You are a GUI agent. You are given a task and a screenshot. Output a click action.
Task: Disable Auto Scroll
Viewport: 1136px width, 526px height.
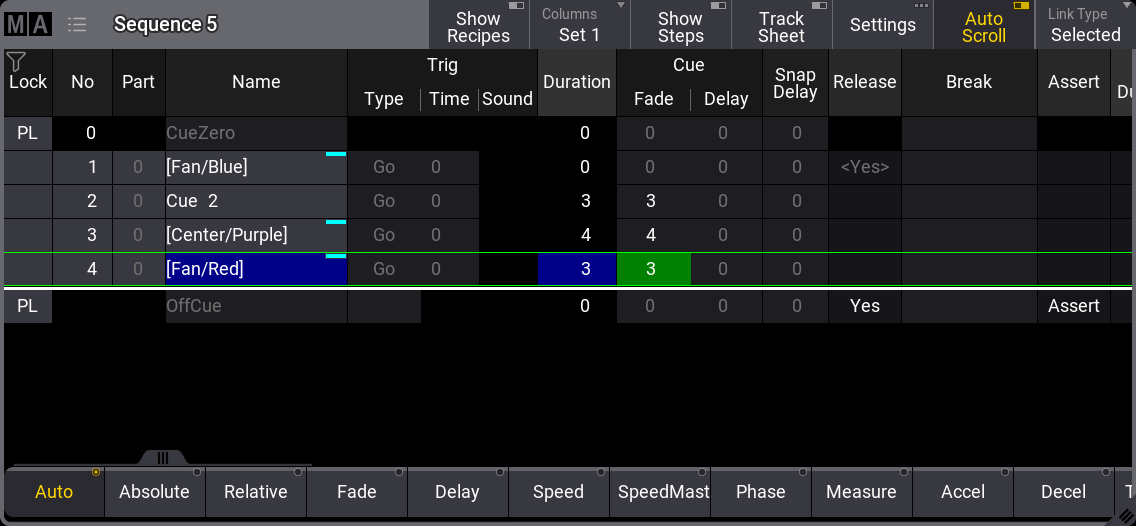click(983, 26)
